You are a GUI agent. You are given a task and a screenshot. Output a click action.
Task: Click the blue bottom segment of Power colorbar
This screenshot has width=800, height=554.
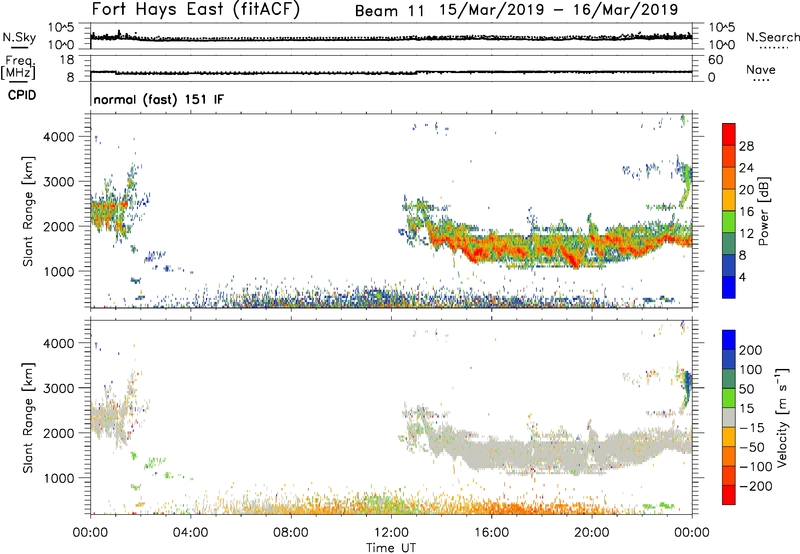coord(729,287)
